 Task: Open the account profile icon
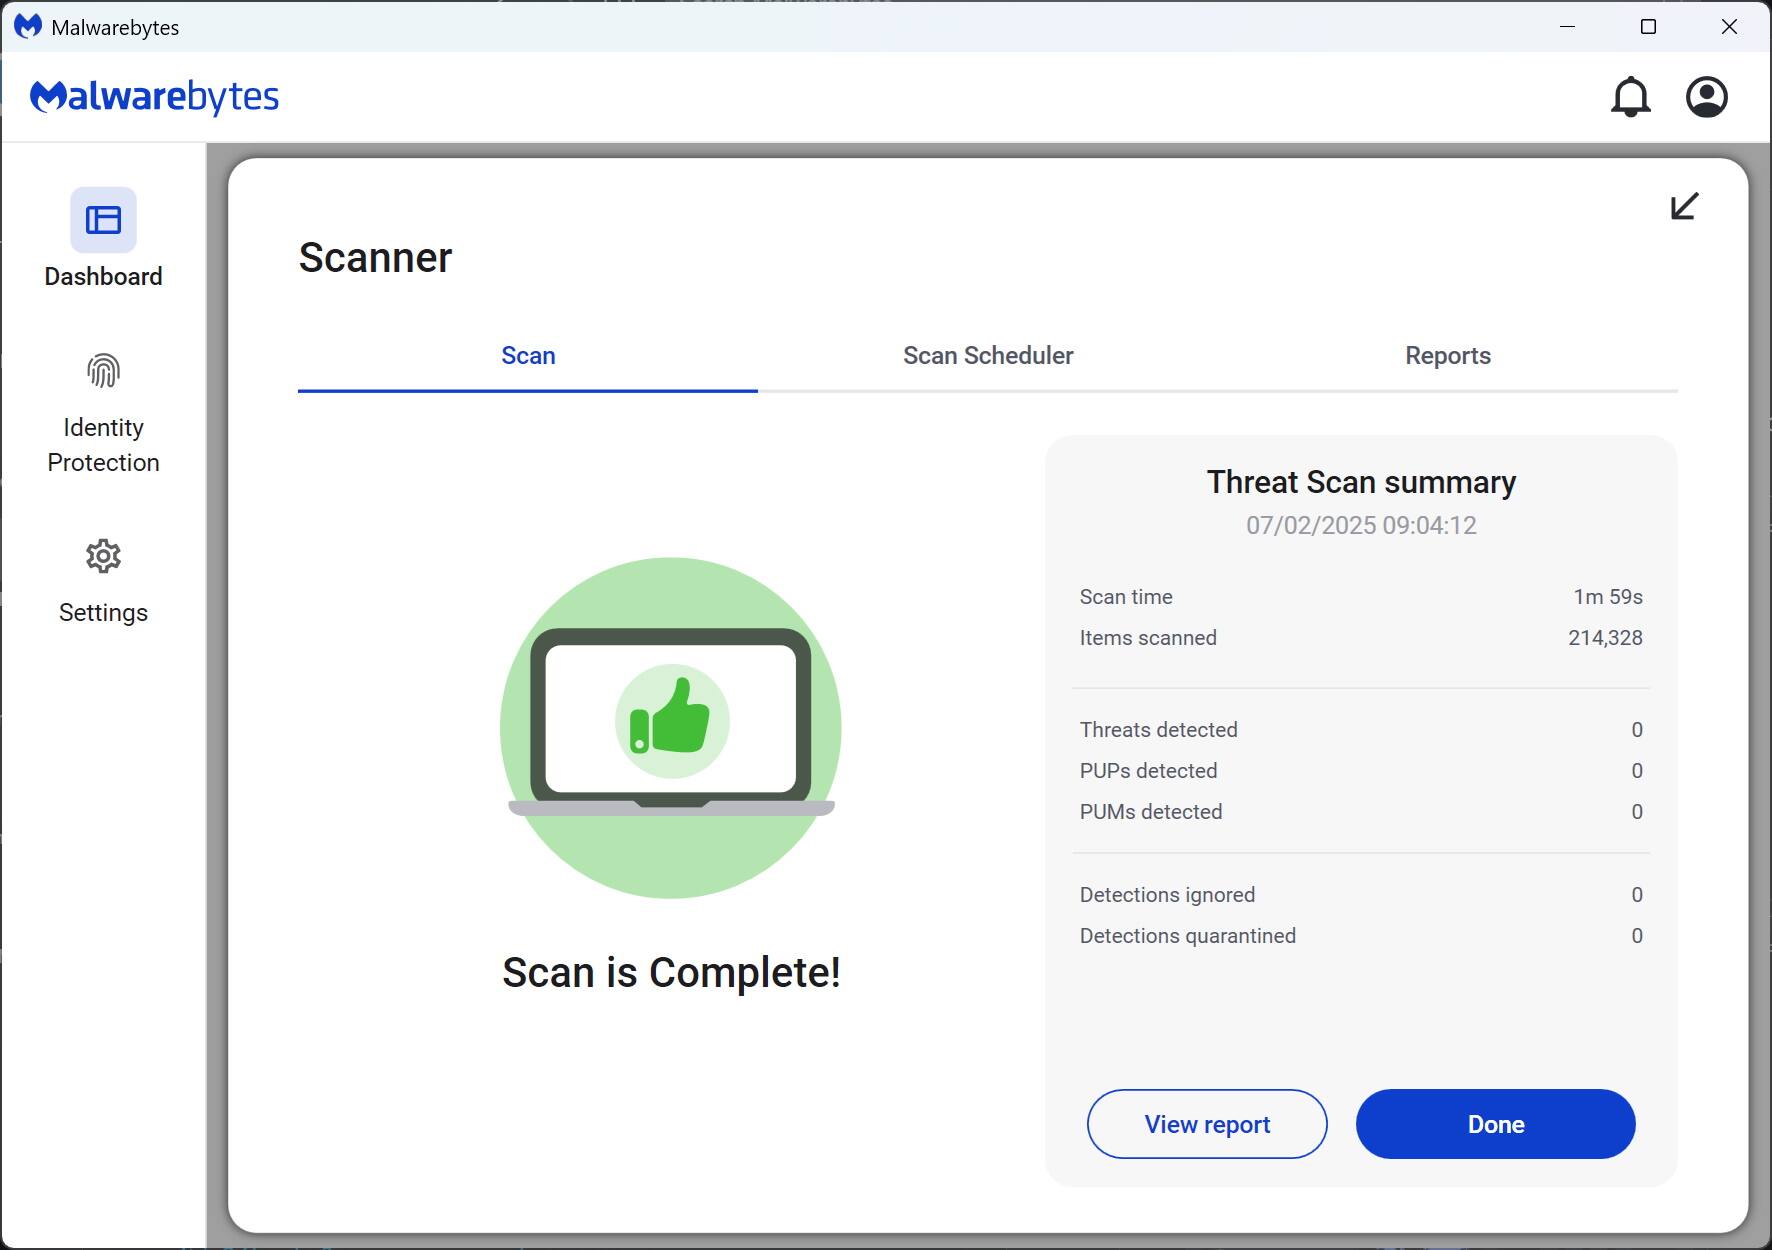(1706, 96)
